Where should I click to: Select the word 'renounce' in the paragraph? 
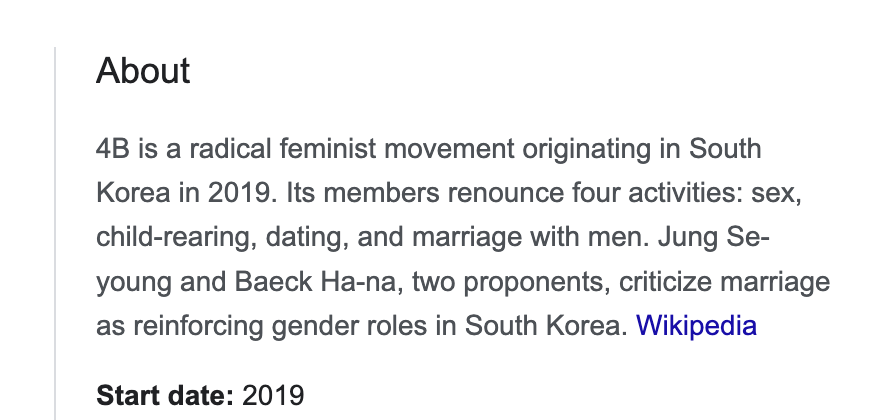point(505,193)
